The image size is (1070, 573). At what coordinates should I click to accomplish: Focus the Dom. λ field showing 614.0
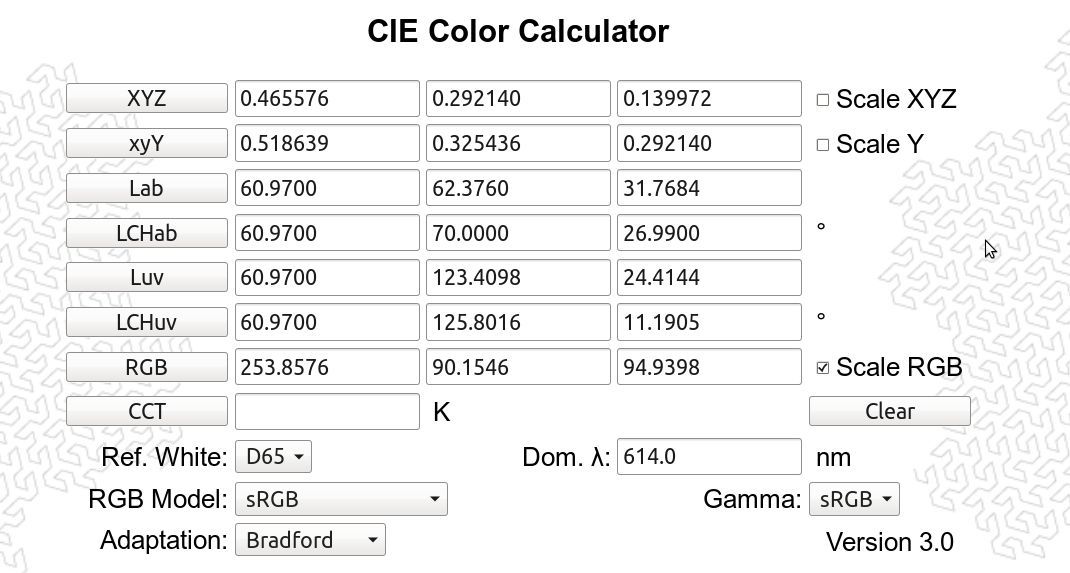pyautogui.click(x=709, y=456)
